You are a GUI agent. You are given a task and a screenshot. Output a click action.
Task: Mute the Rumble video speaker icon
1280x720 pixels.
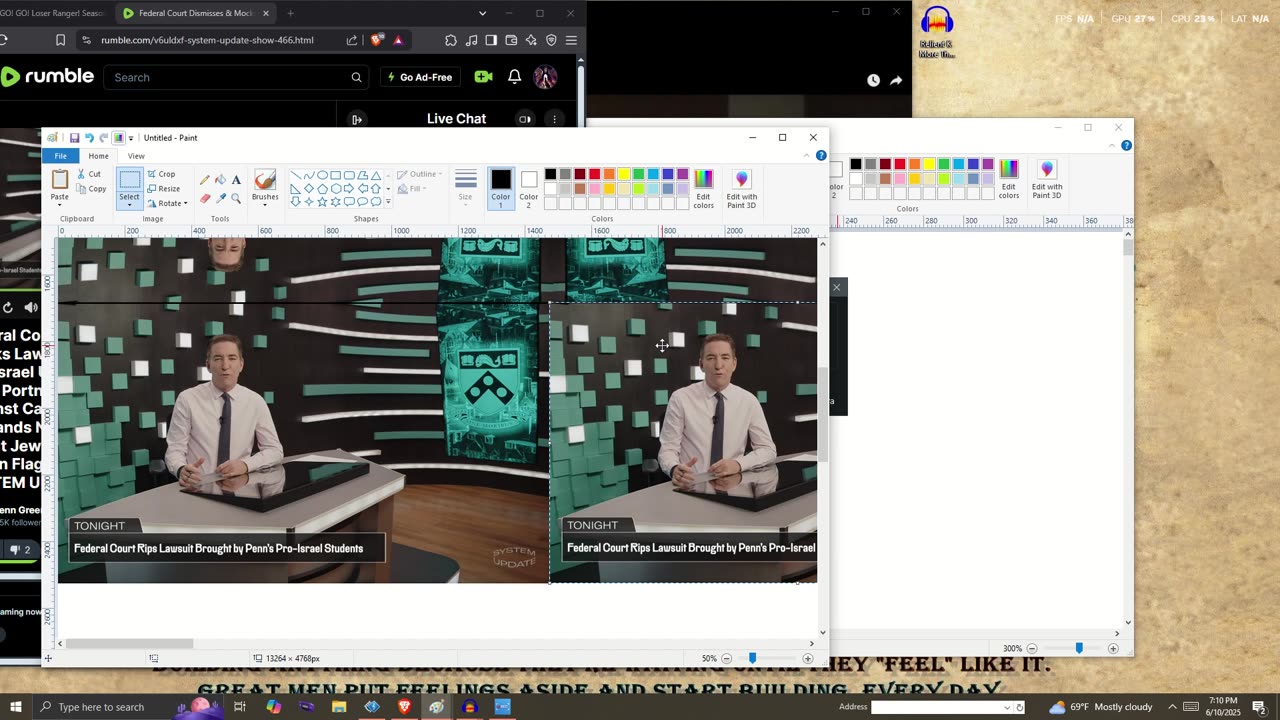pyautogui.click(x=31, y=308)
